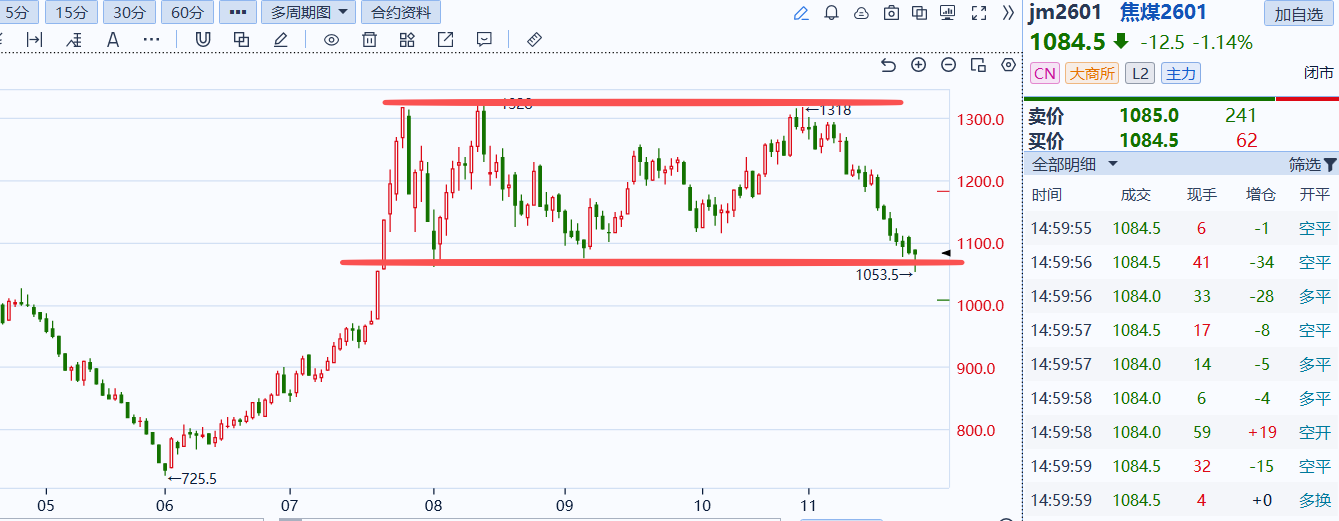The image size is (1339, 521).
Task: Open the 多周期图 dropdown
Action: (x=309, y=13)
